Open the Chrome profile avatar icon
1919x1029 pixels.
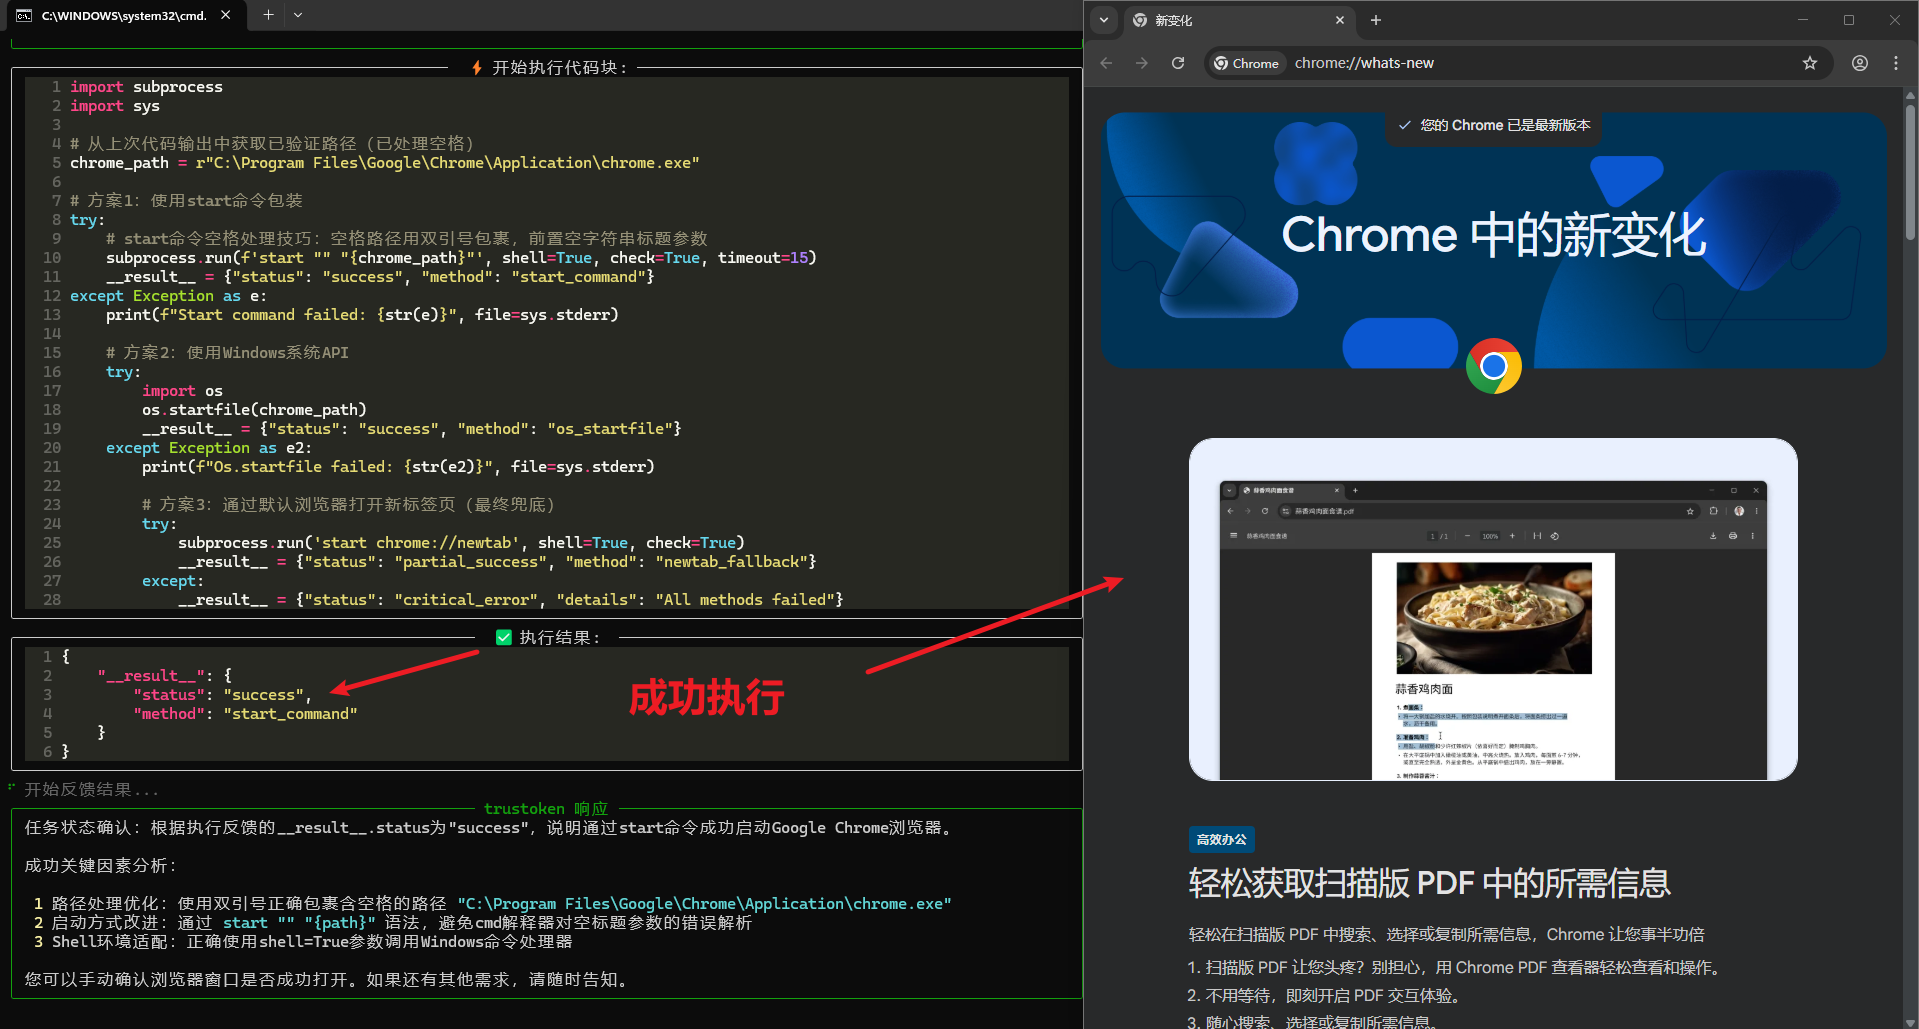point(1859,63)
